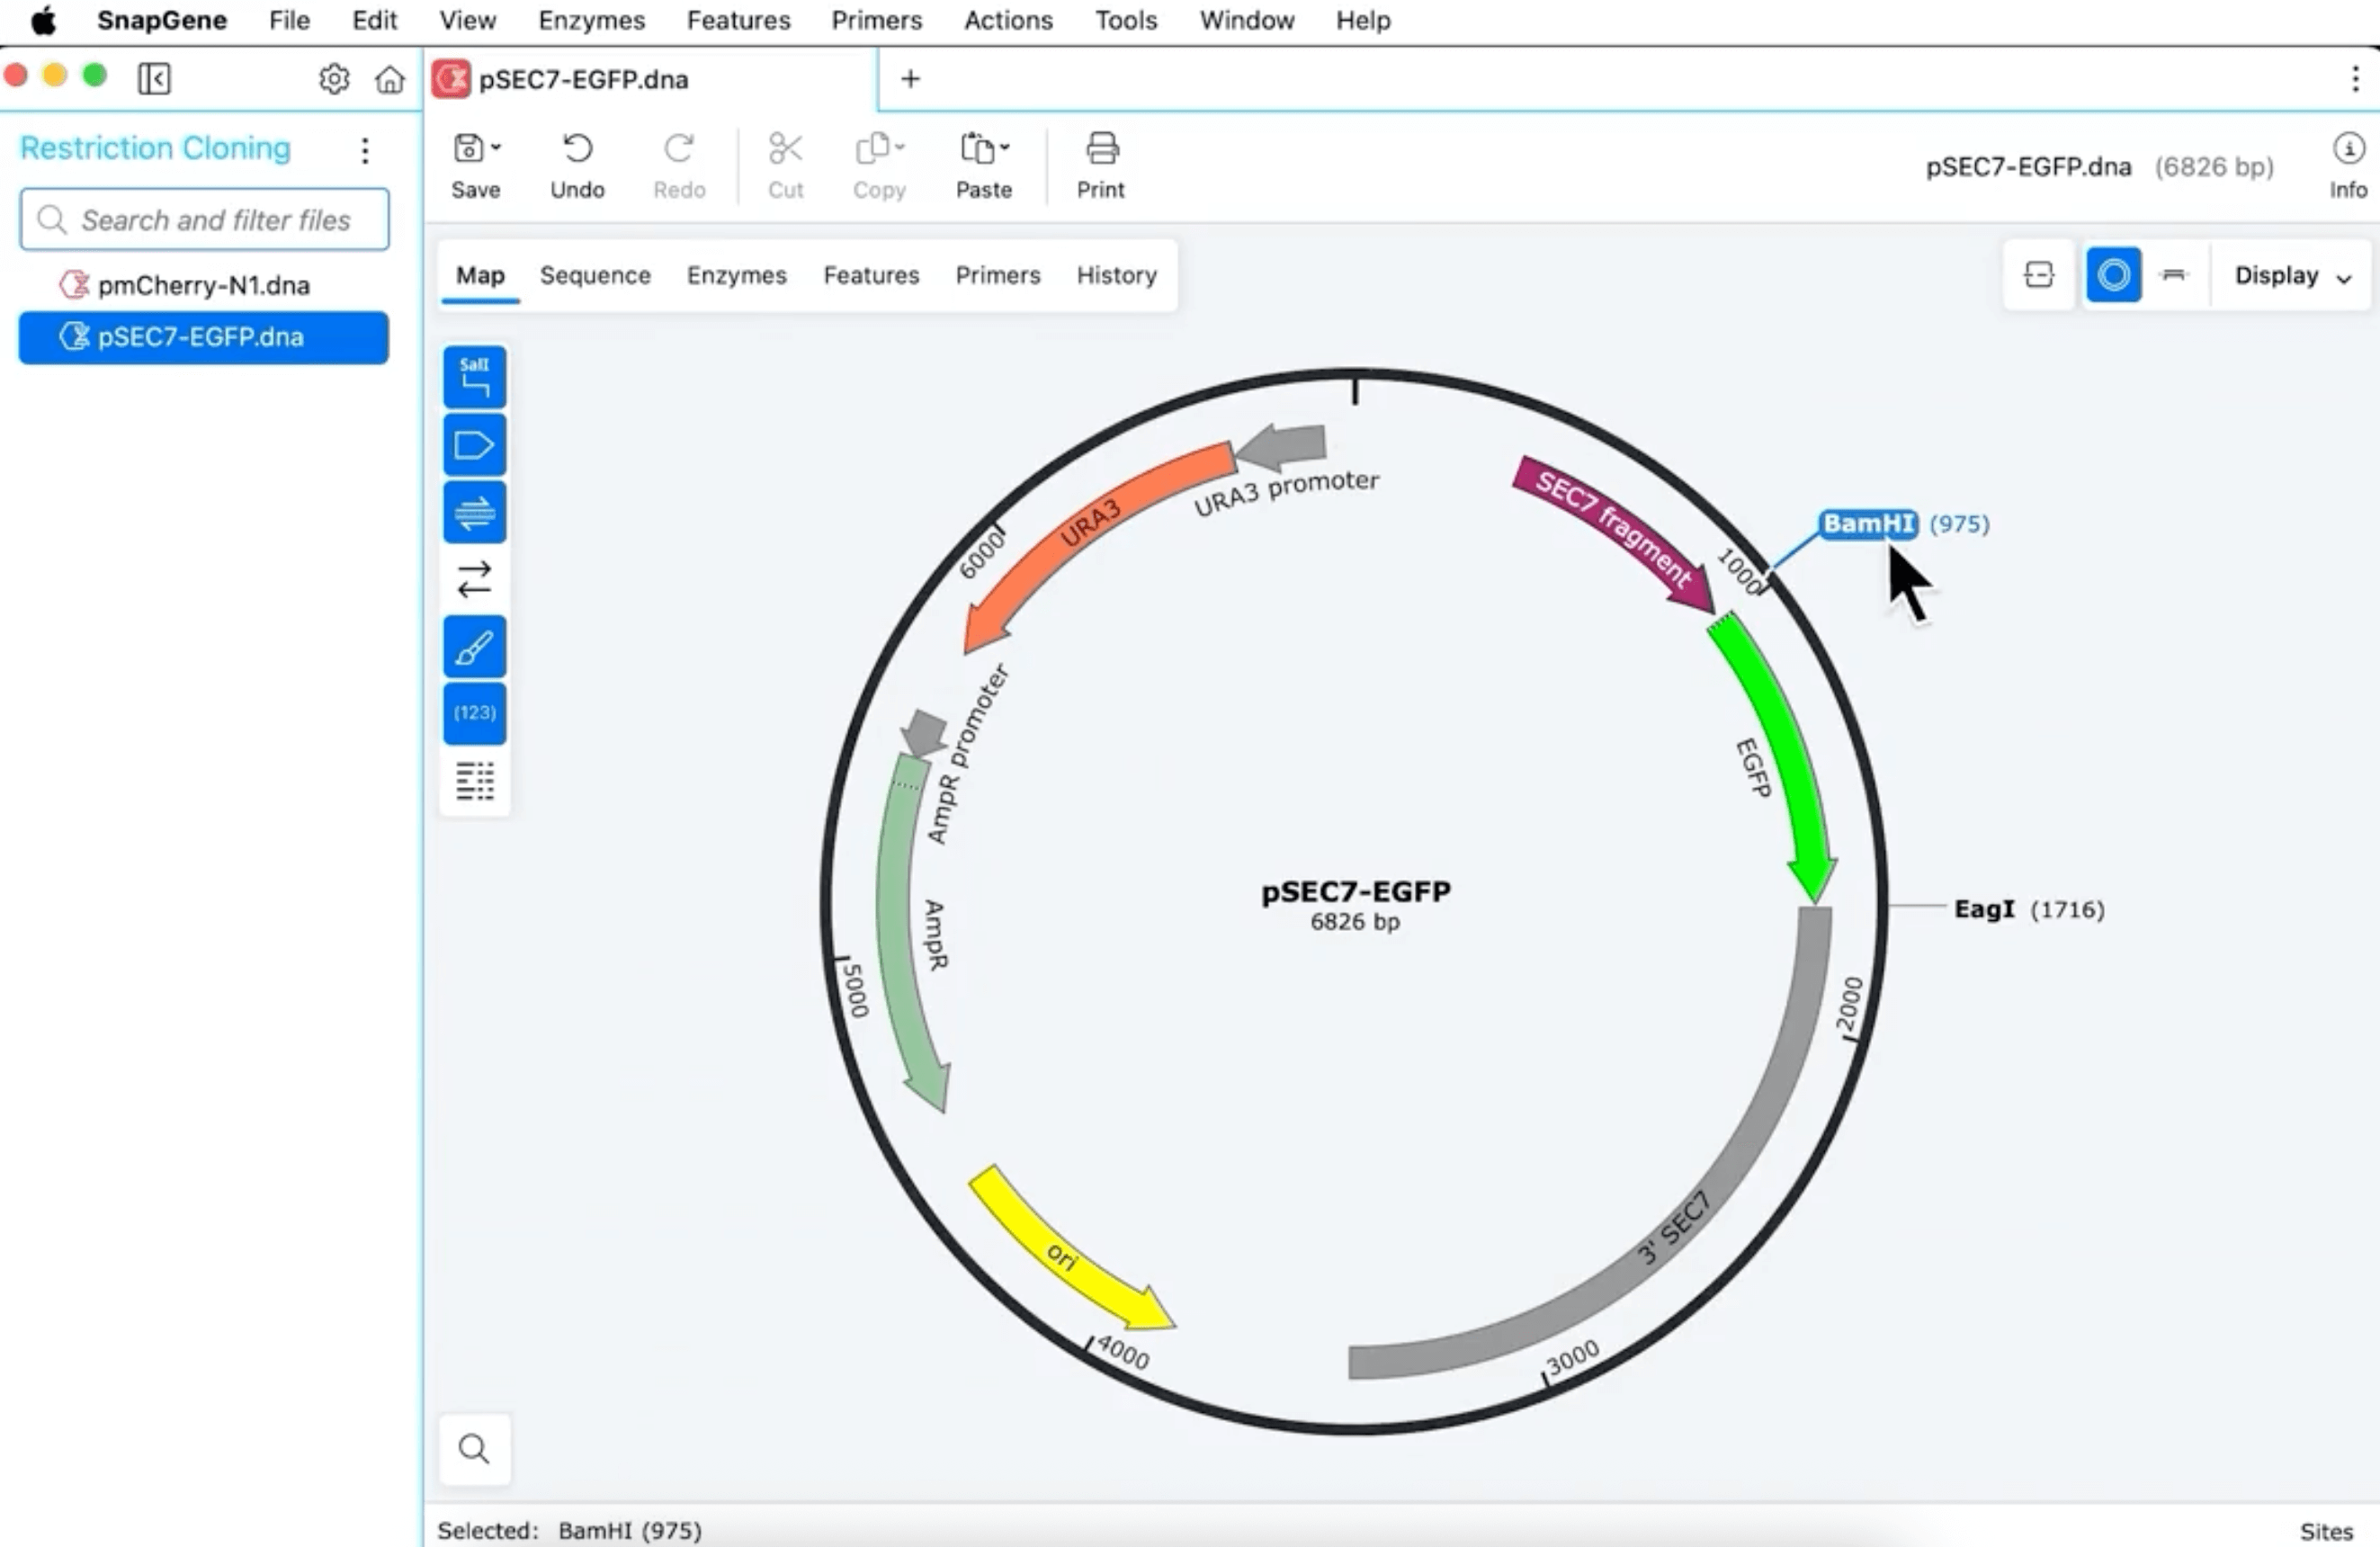Image resolution: width=2380 pixels, height=1547 pixels.
Task: Toggle the show enzymes SalI button
Action: tap(474, 377)
